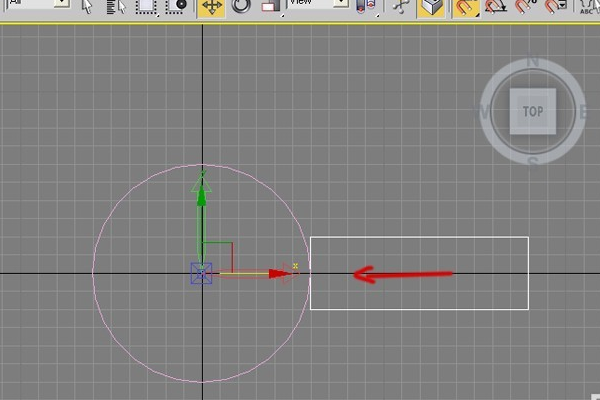
Task: Activate the Select and Manipulate tool
Action: (401, 7)
